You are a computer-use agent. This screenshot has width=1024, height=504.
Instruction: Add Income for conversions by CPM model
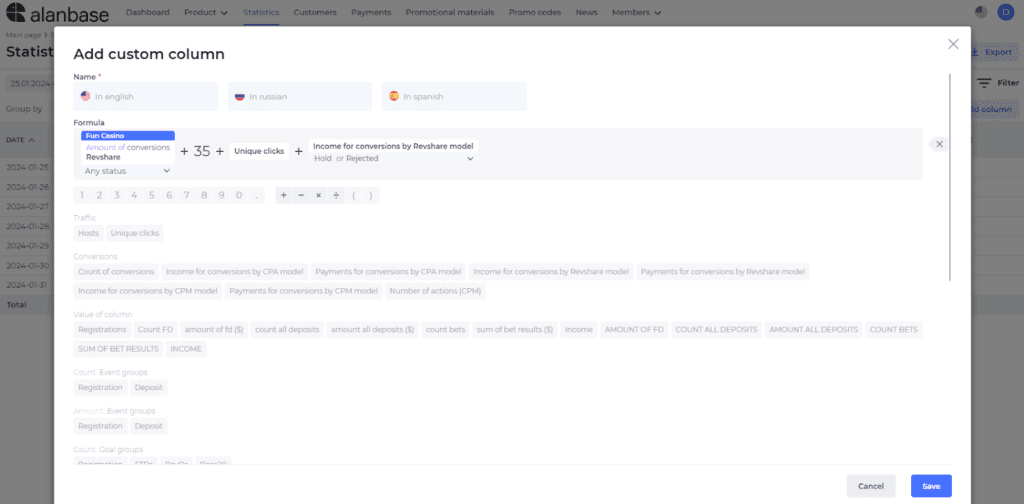(x=148, y=291)
